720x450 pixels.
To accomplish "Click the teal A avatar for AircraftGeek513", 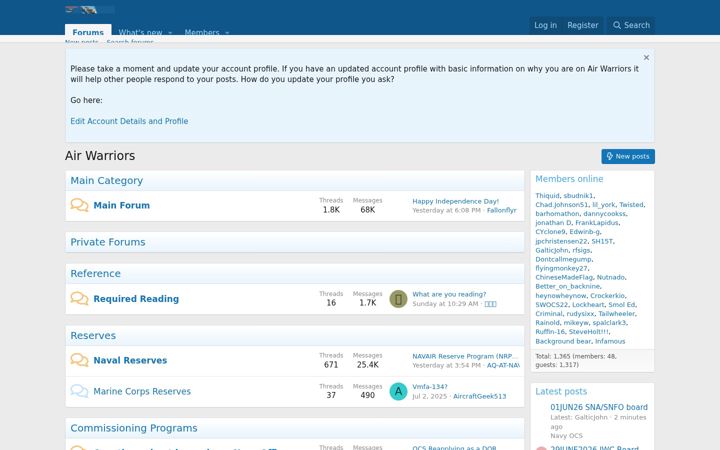I will 398,391.
